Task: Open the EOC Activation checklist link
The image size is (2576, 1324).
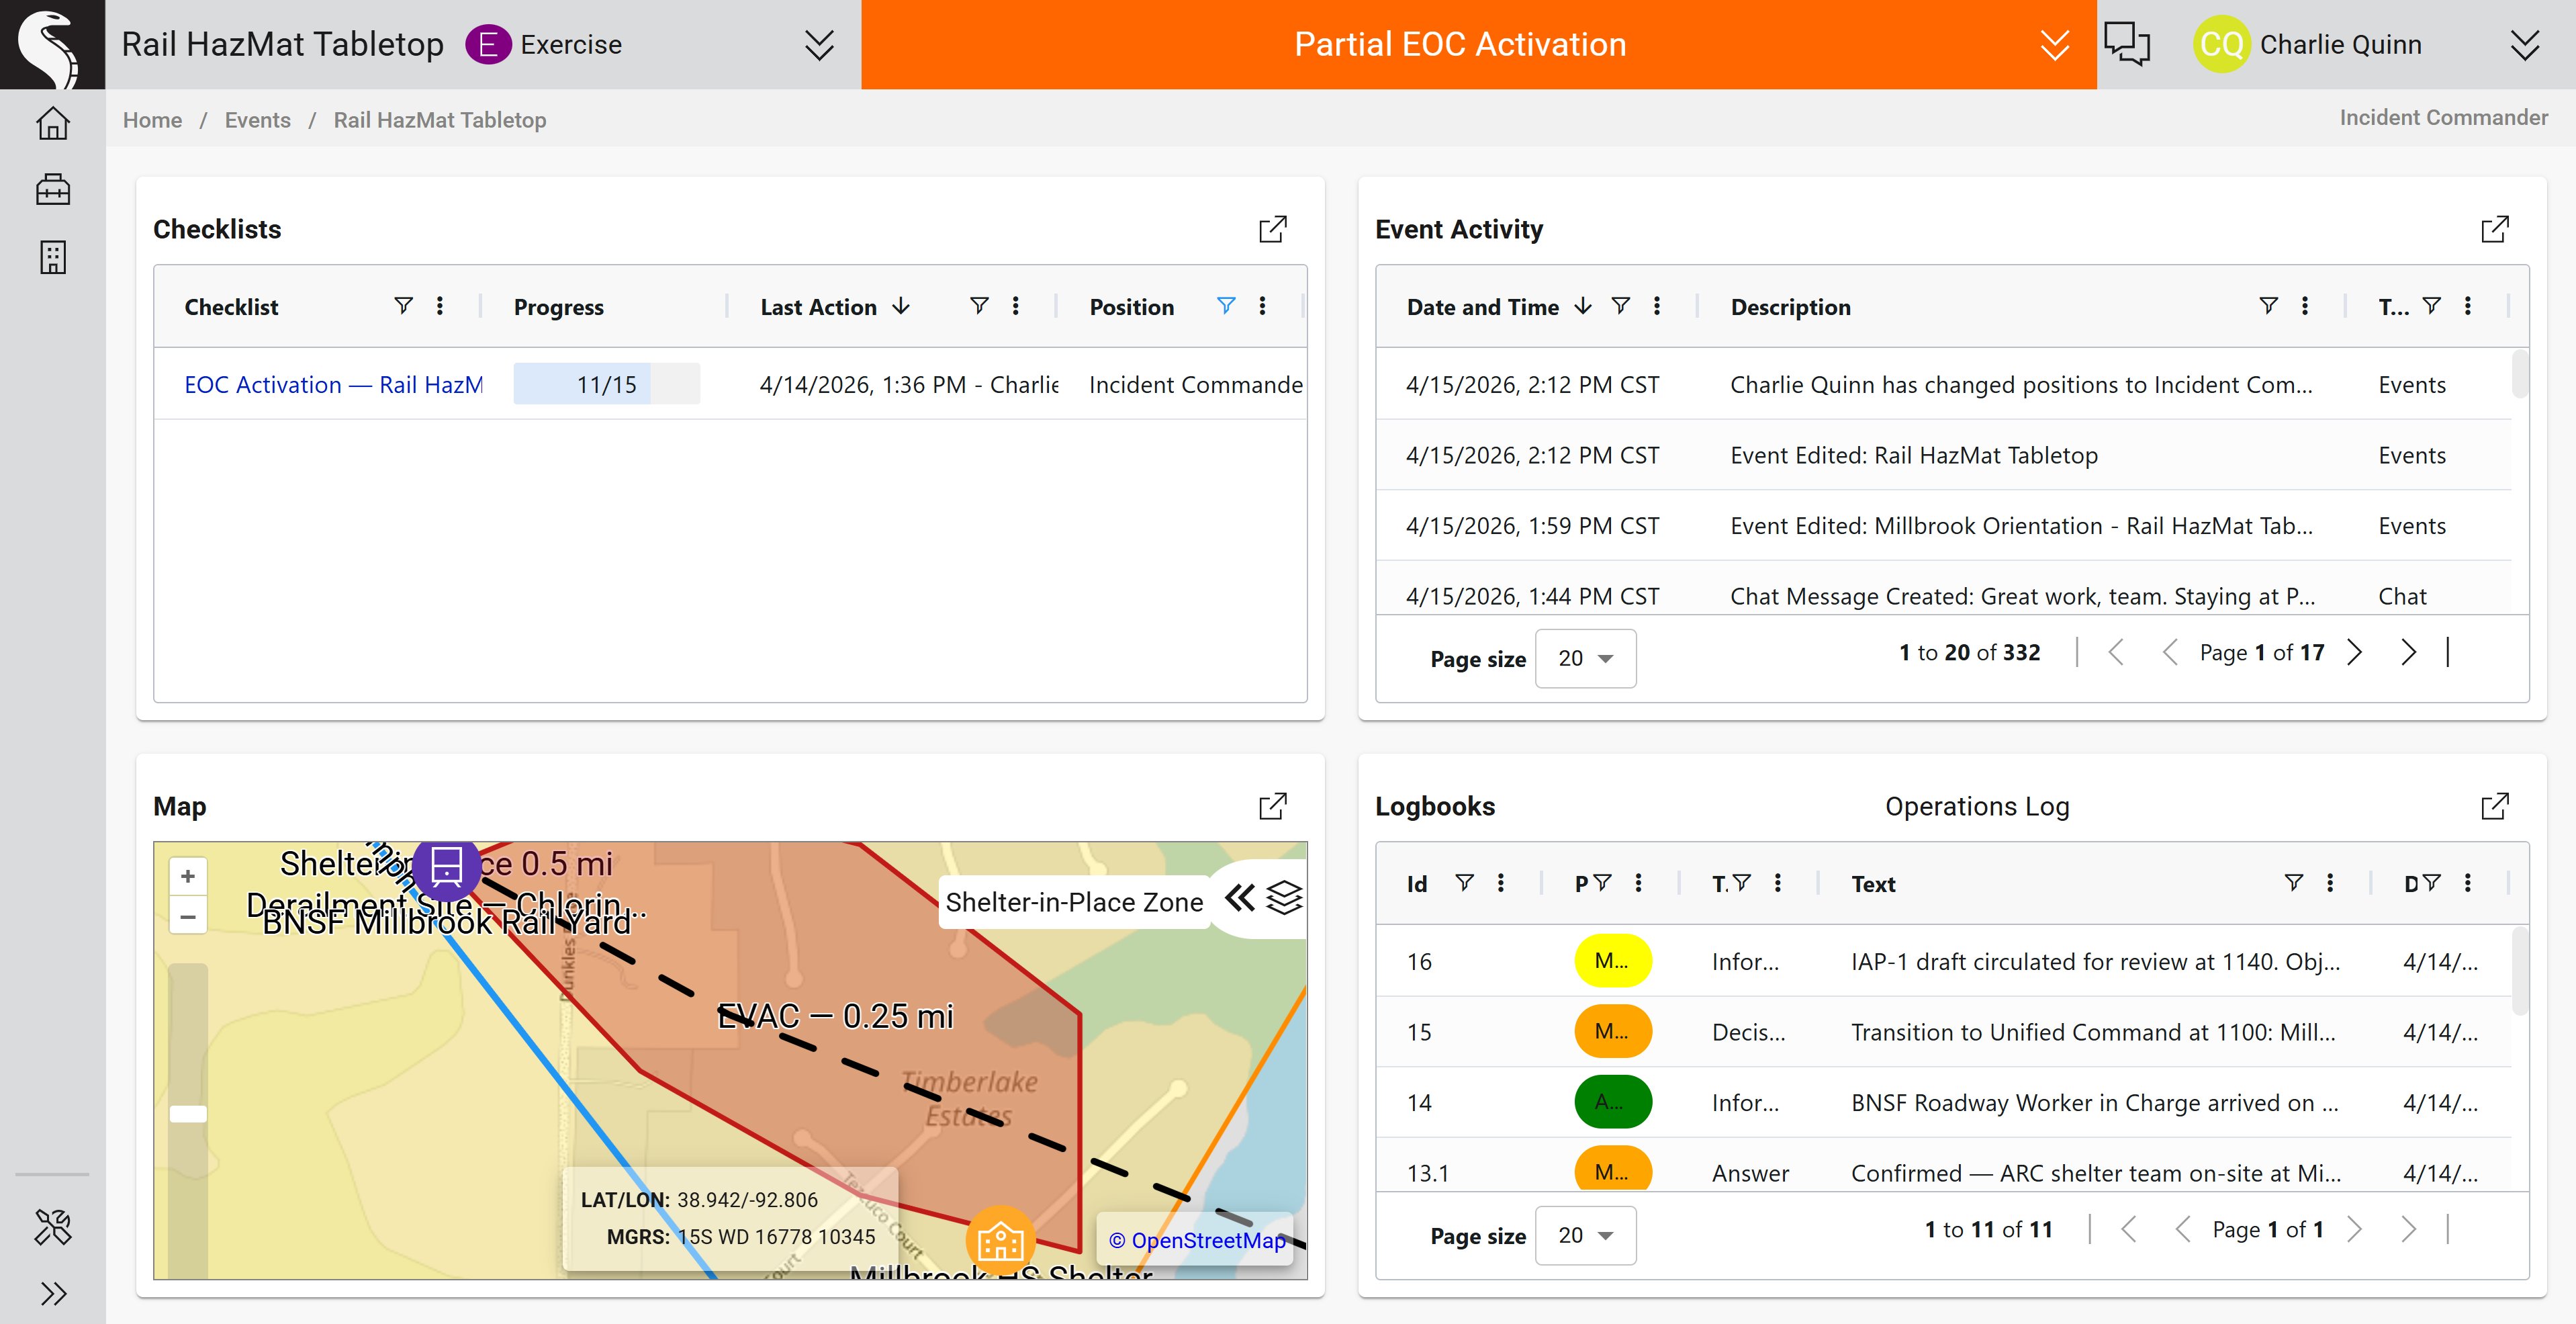Action: [333, 385]
